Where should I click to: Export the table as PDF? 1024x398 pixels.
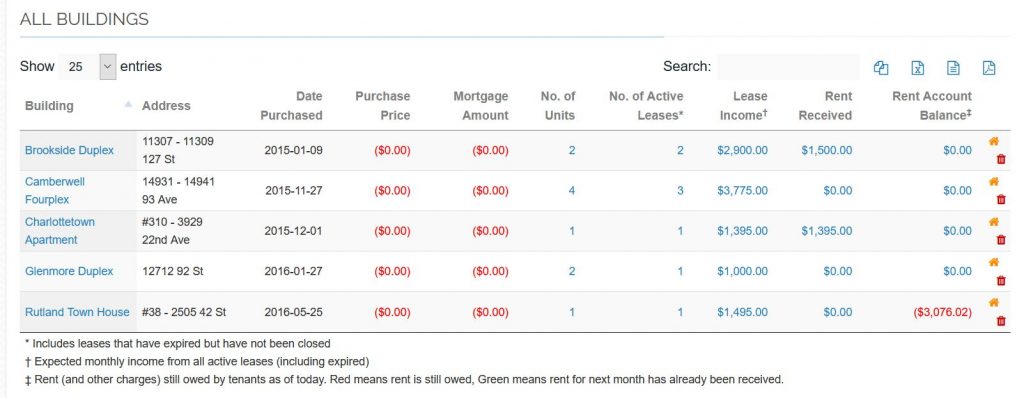pos(989,67)
